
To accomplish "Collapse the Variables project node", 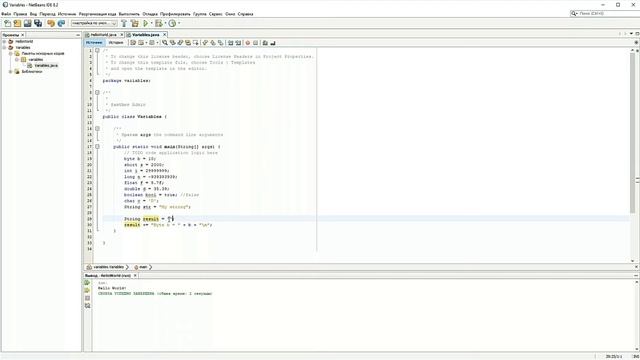I will click(x=4, y=47).
